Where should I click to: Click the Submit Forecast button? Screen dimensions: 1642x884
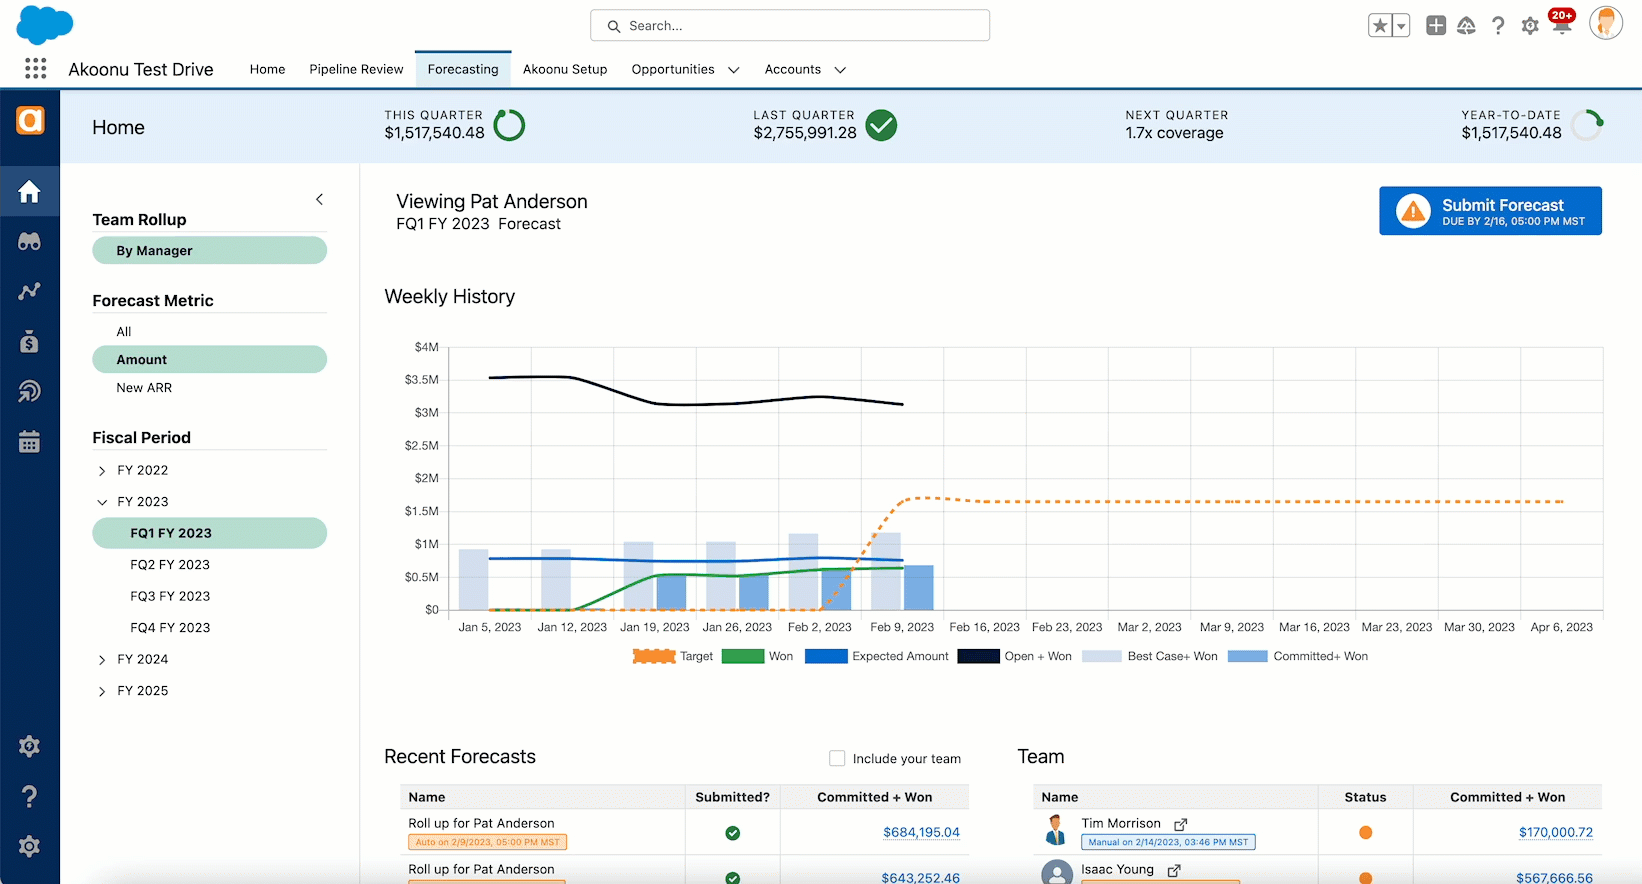click(1490, 211)
